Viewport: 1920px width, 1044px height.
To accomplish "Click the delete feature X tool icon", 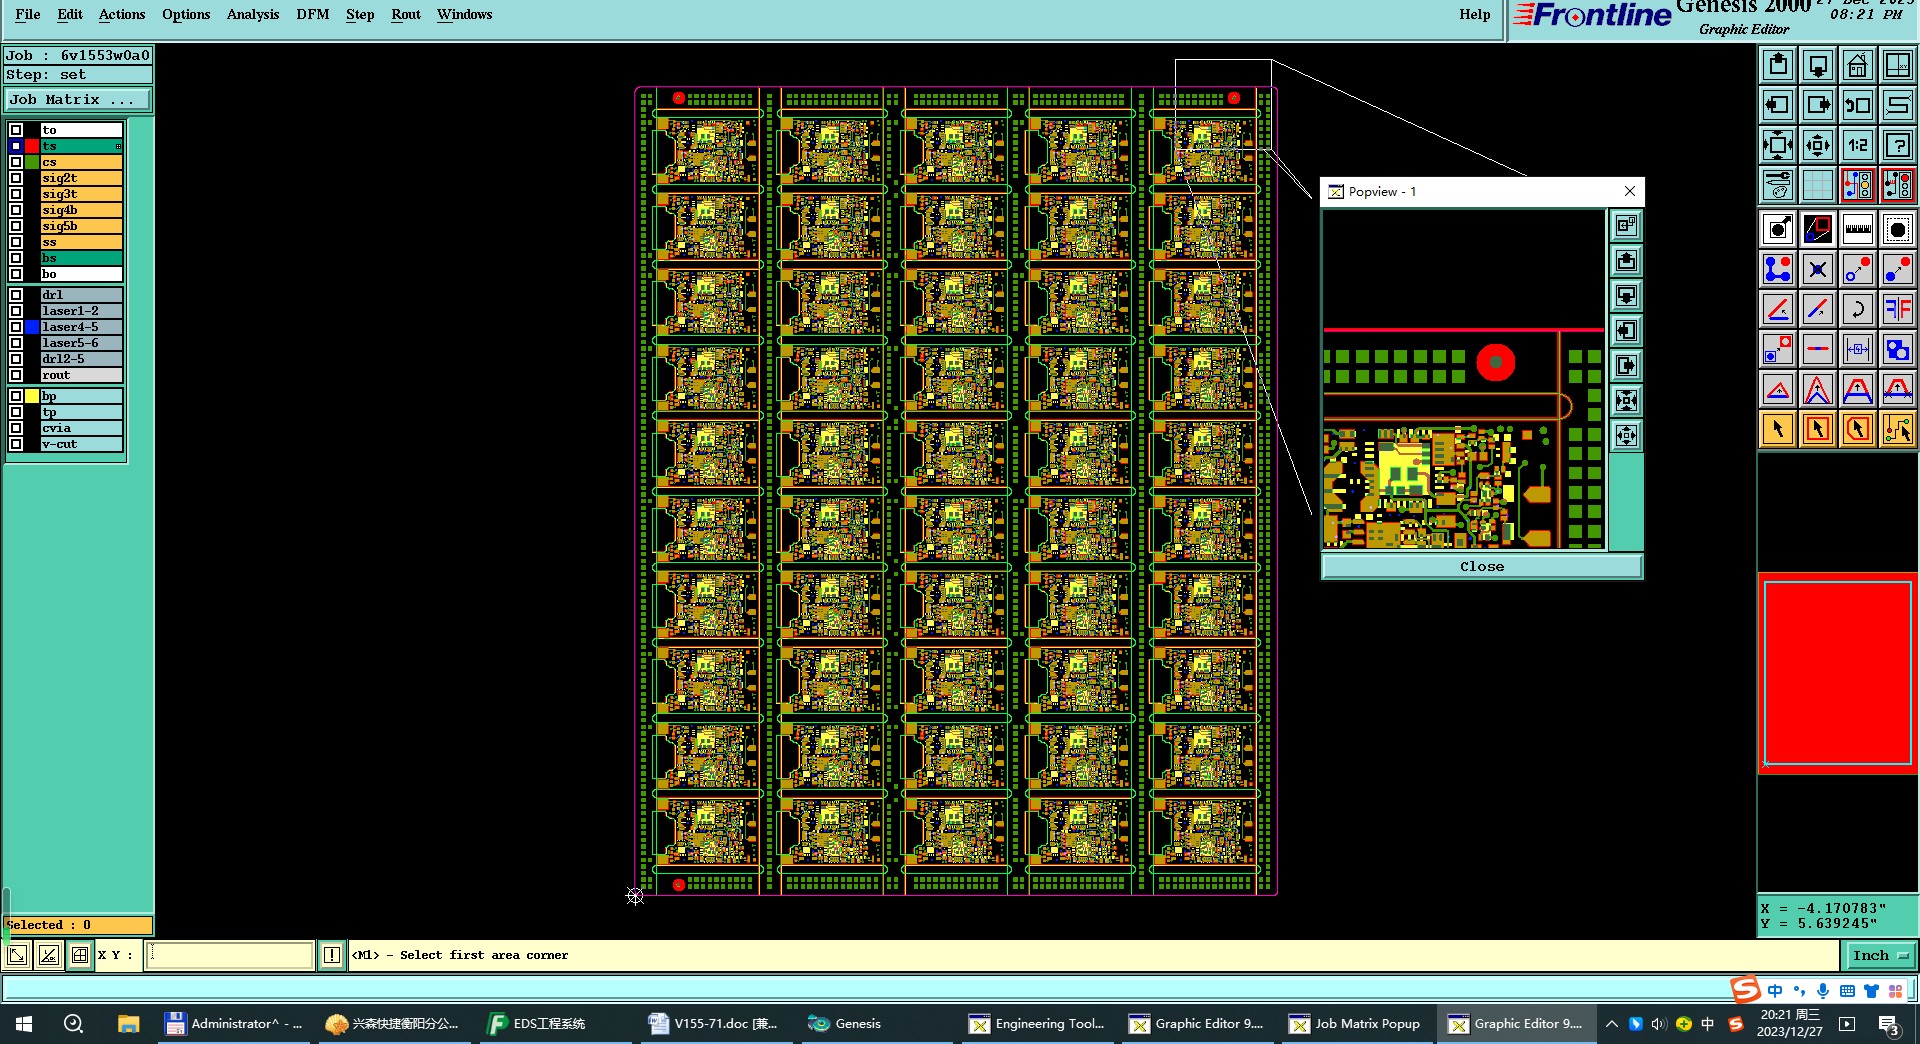I will point(1817,269).
